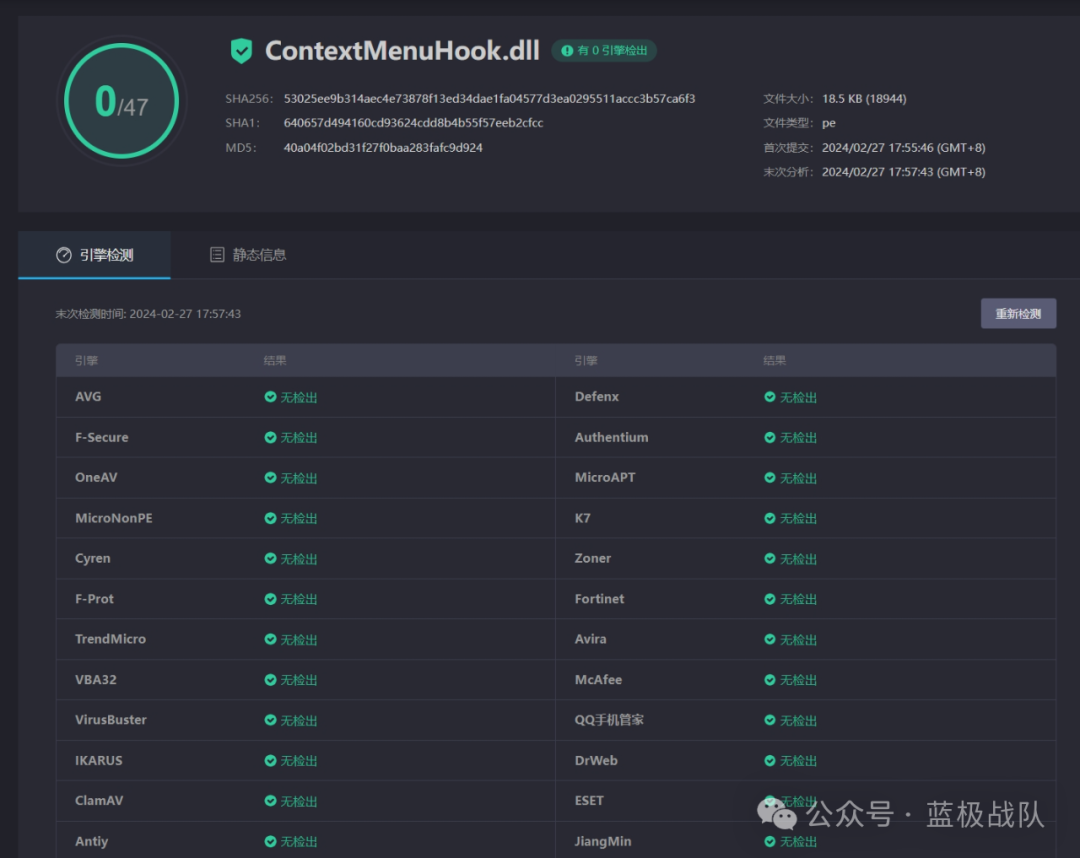The image size is (1080, 858).
Task: Click the 末次检测时间 line above table
Action: (148, 314)
